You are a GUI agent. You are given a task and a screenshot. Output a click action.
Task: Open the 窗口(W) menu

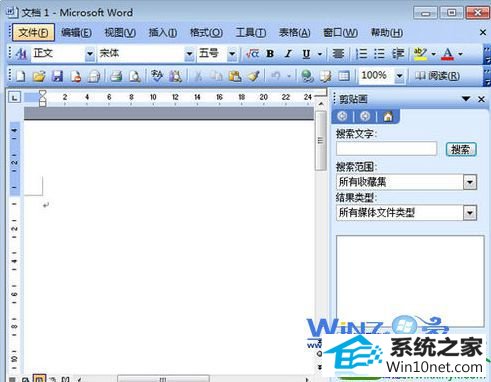[x=340, y=33]
